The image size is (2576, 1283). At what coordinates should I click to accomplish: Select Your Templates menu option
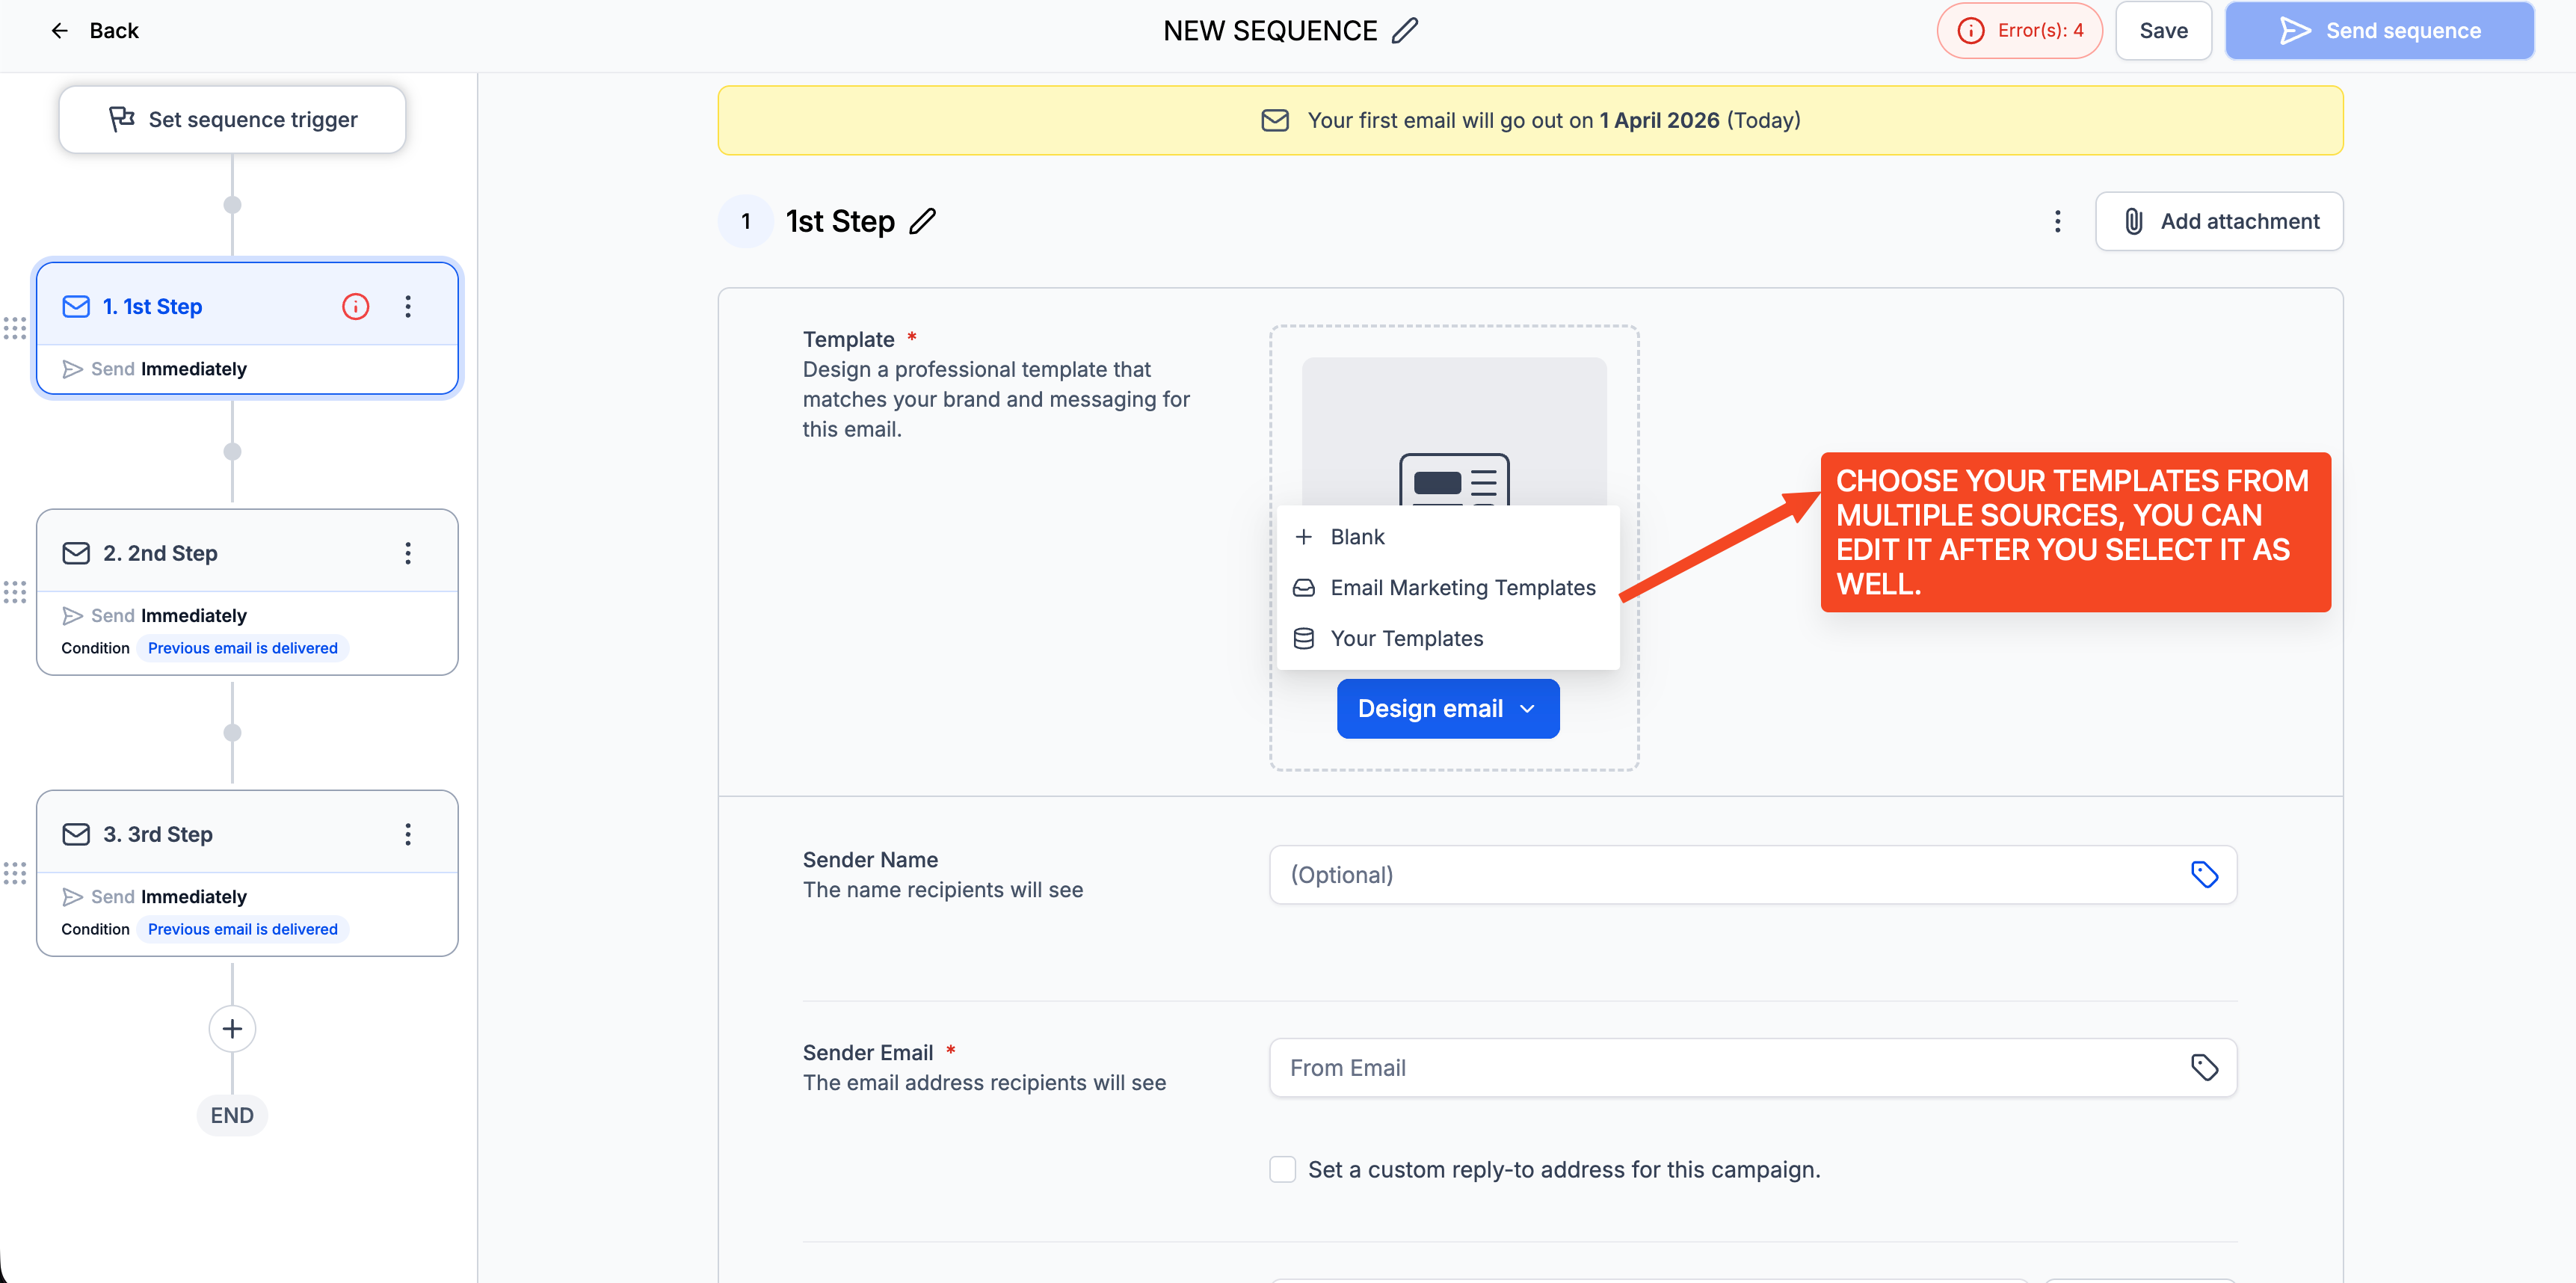[1406, 639]
